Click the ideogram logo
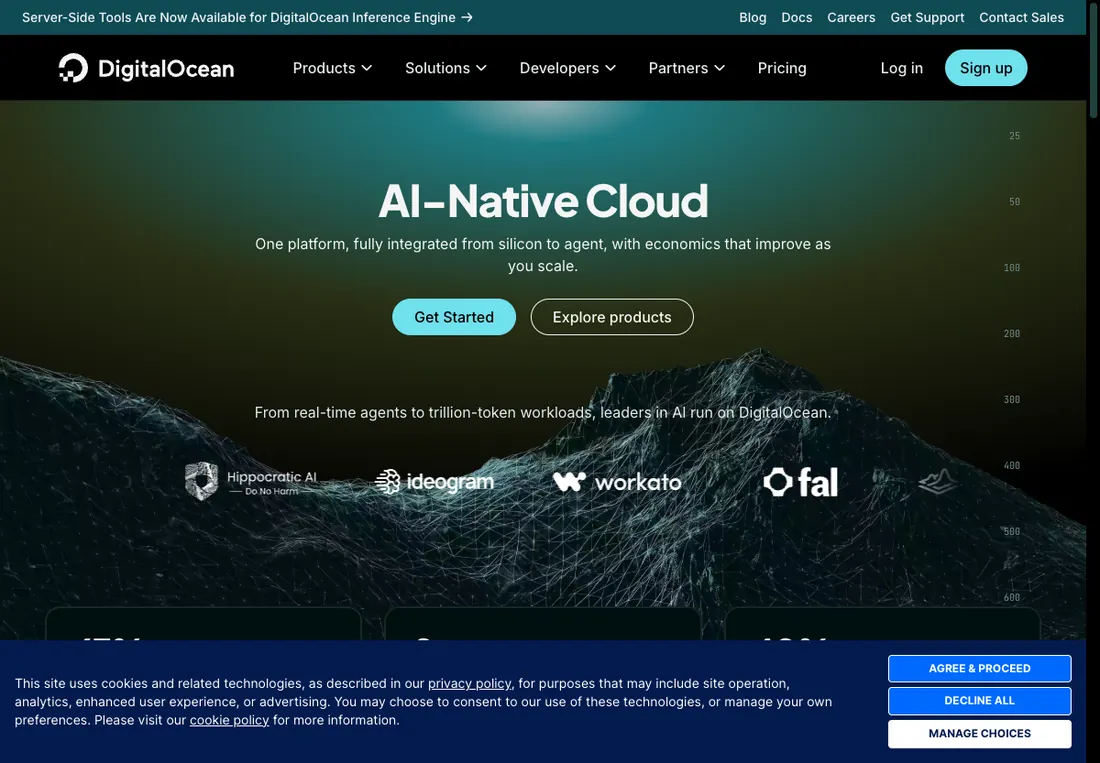 click(434, 482)
